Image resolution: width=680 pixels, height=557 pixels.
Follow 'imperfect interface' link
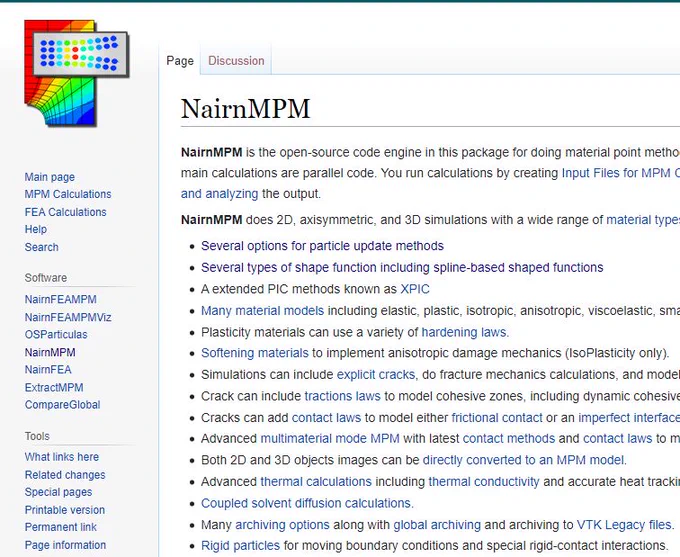coord(629,418)
